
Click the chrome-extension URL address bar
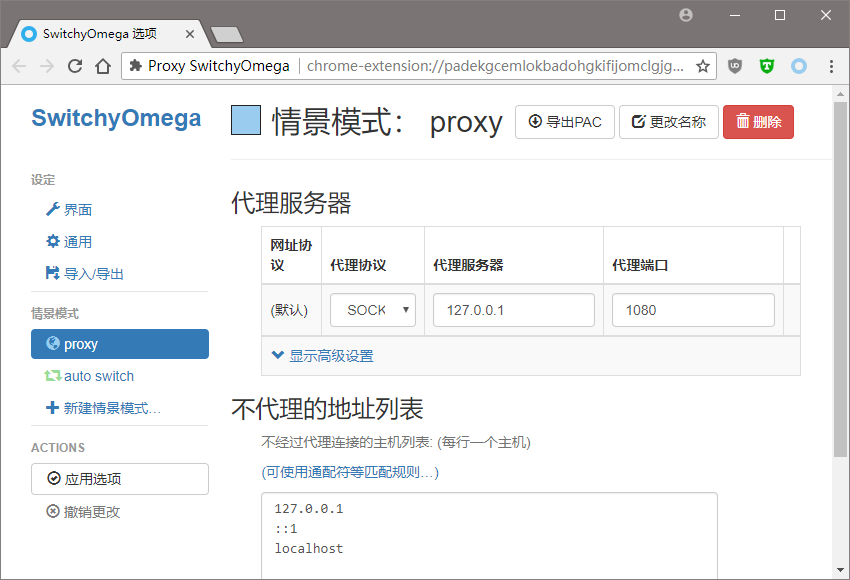click(x=495, y=66)
